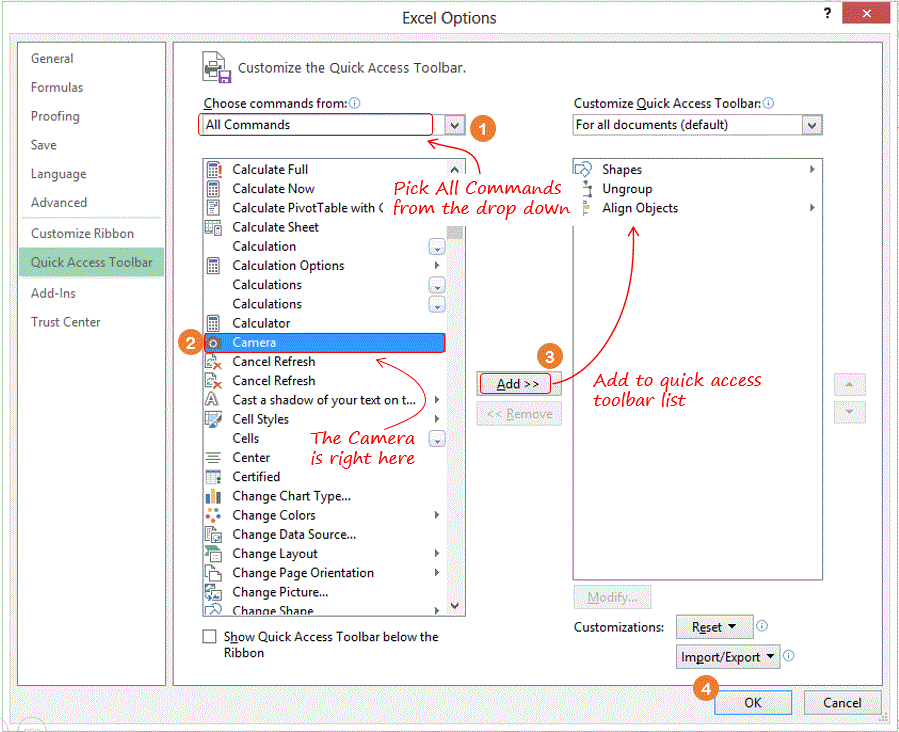Expand the Align Objects submenu arrow

[812, 208]
